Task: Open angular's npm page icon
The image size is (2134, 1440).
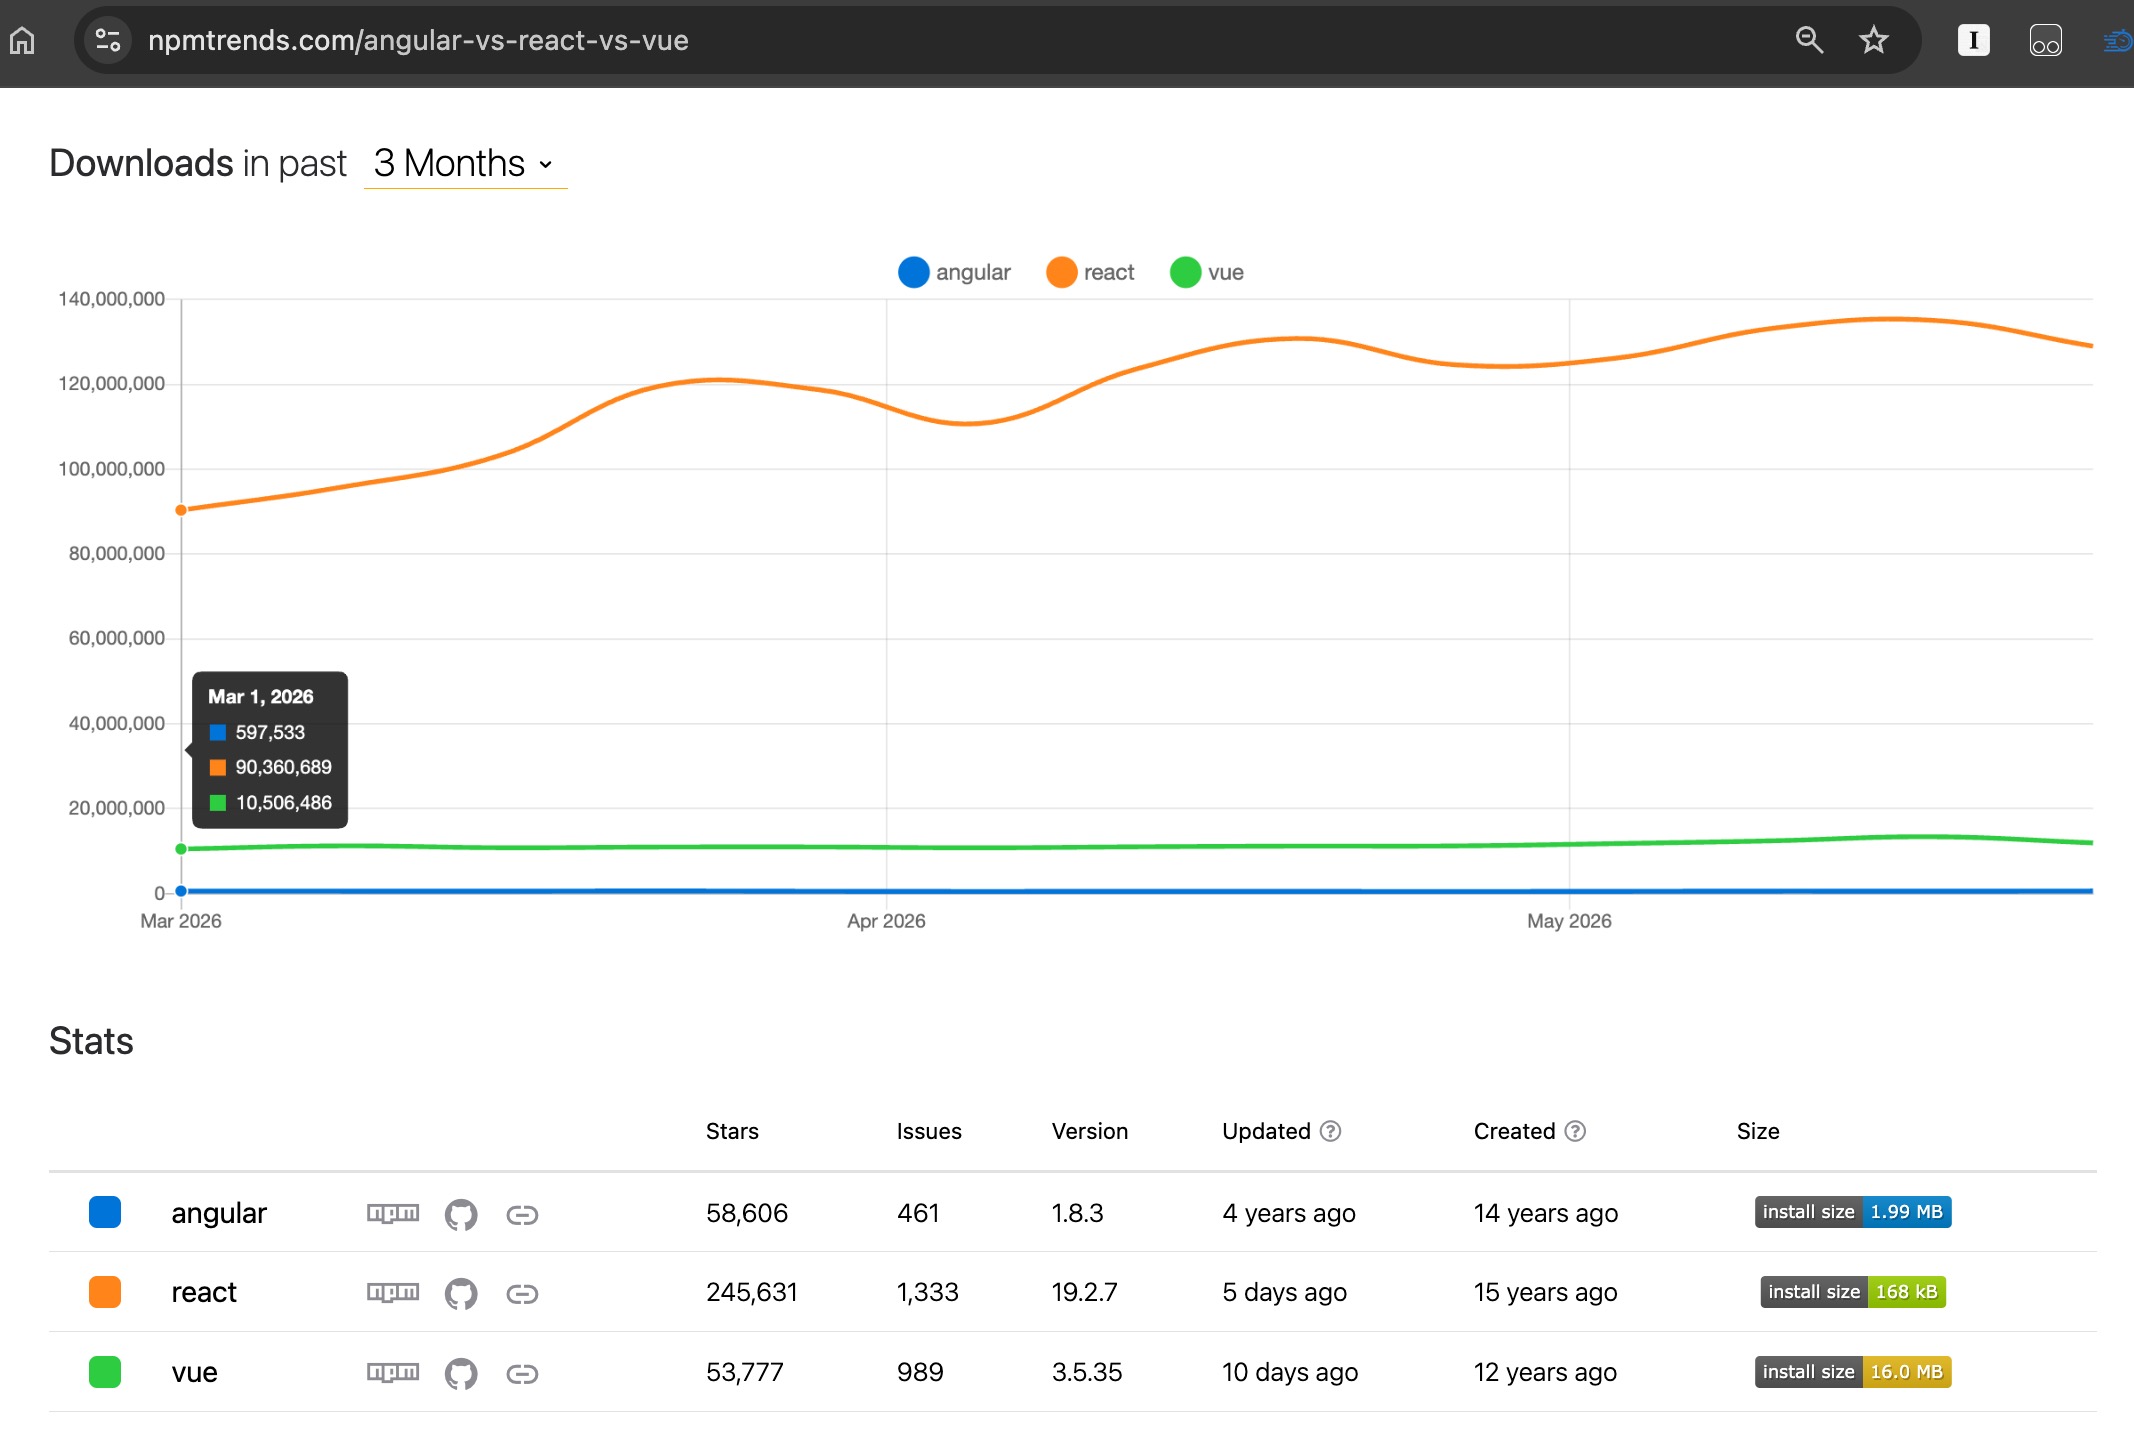Action: point(393,1213)
